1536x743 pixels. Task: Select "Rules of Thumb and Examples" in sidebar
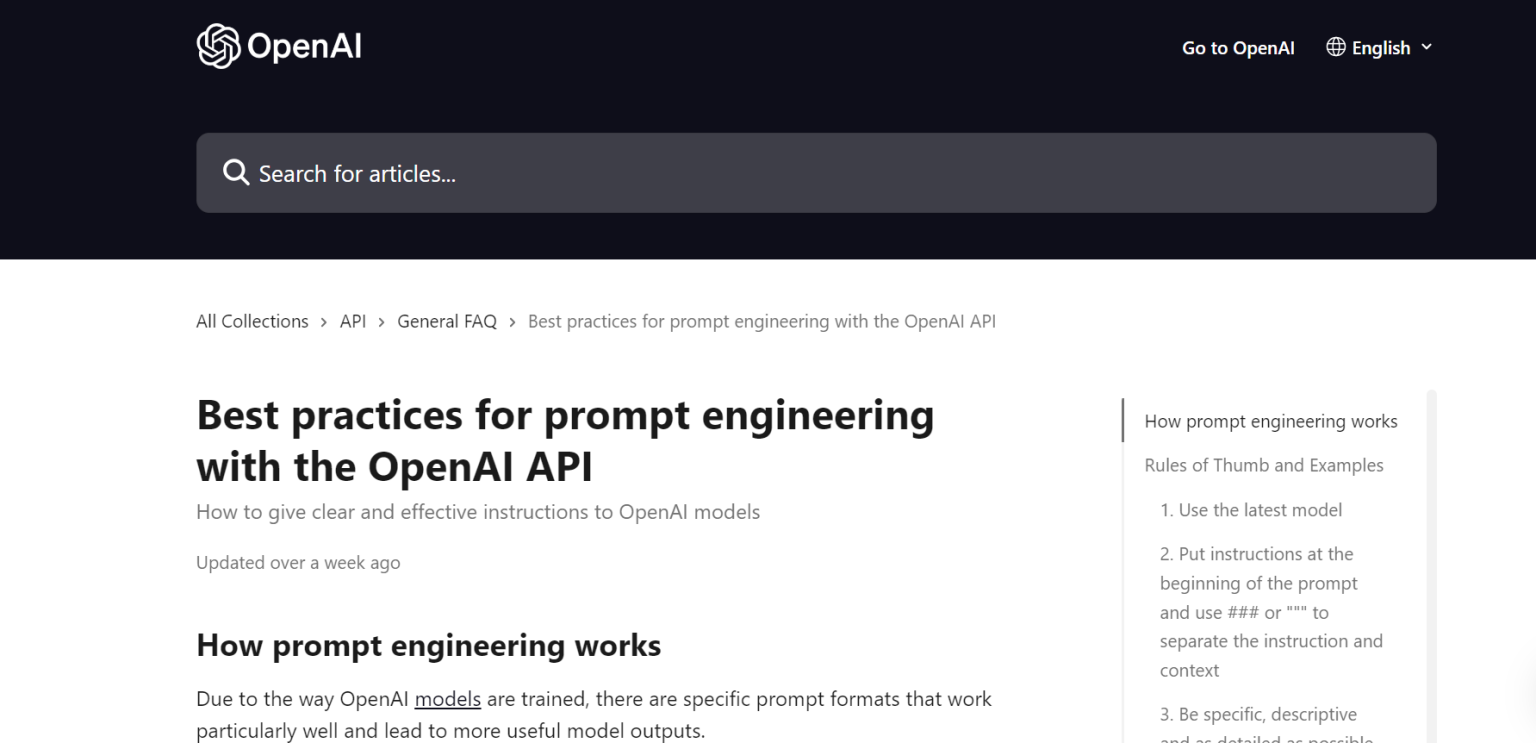[1264, 465]
